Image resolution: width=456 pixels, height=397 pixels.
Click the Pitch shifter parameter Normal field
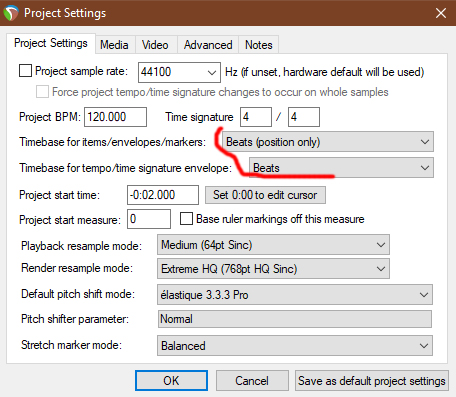[295, 319]
